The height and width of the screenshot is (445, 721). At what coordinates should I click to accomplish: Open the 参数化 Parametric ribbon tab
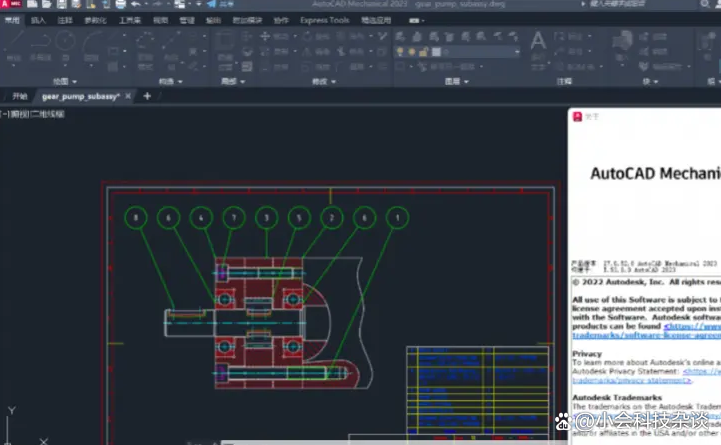click(95, 20)
